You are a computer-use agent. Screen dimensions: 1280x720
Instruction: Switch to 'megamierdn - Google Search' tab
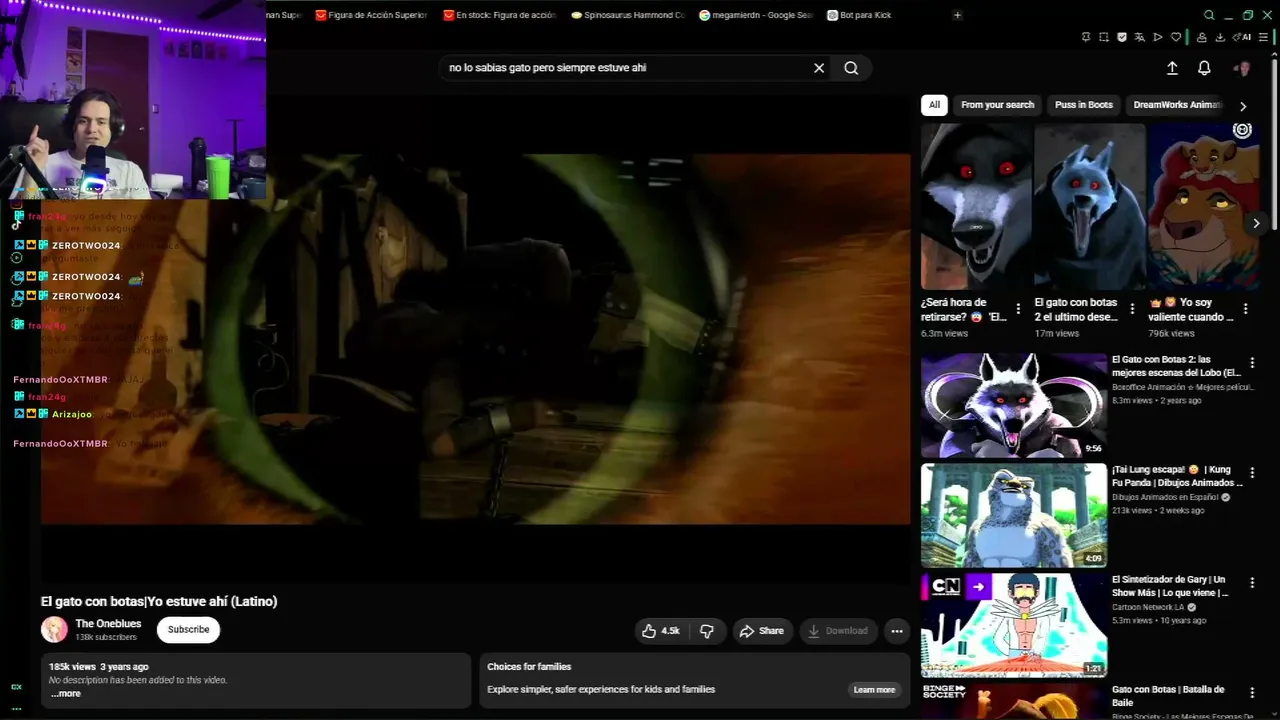pos(756,15)
